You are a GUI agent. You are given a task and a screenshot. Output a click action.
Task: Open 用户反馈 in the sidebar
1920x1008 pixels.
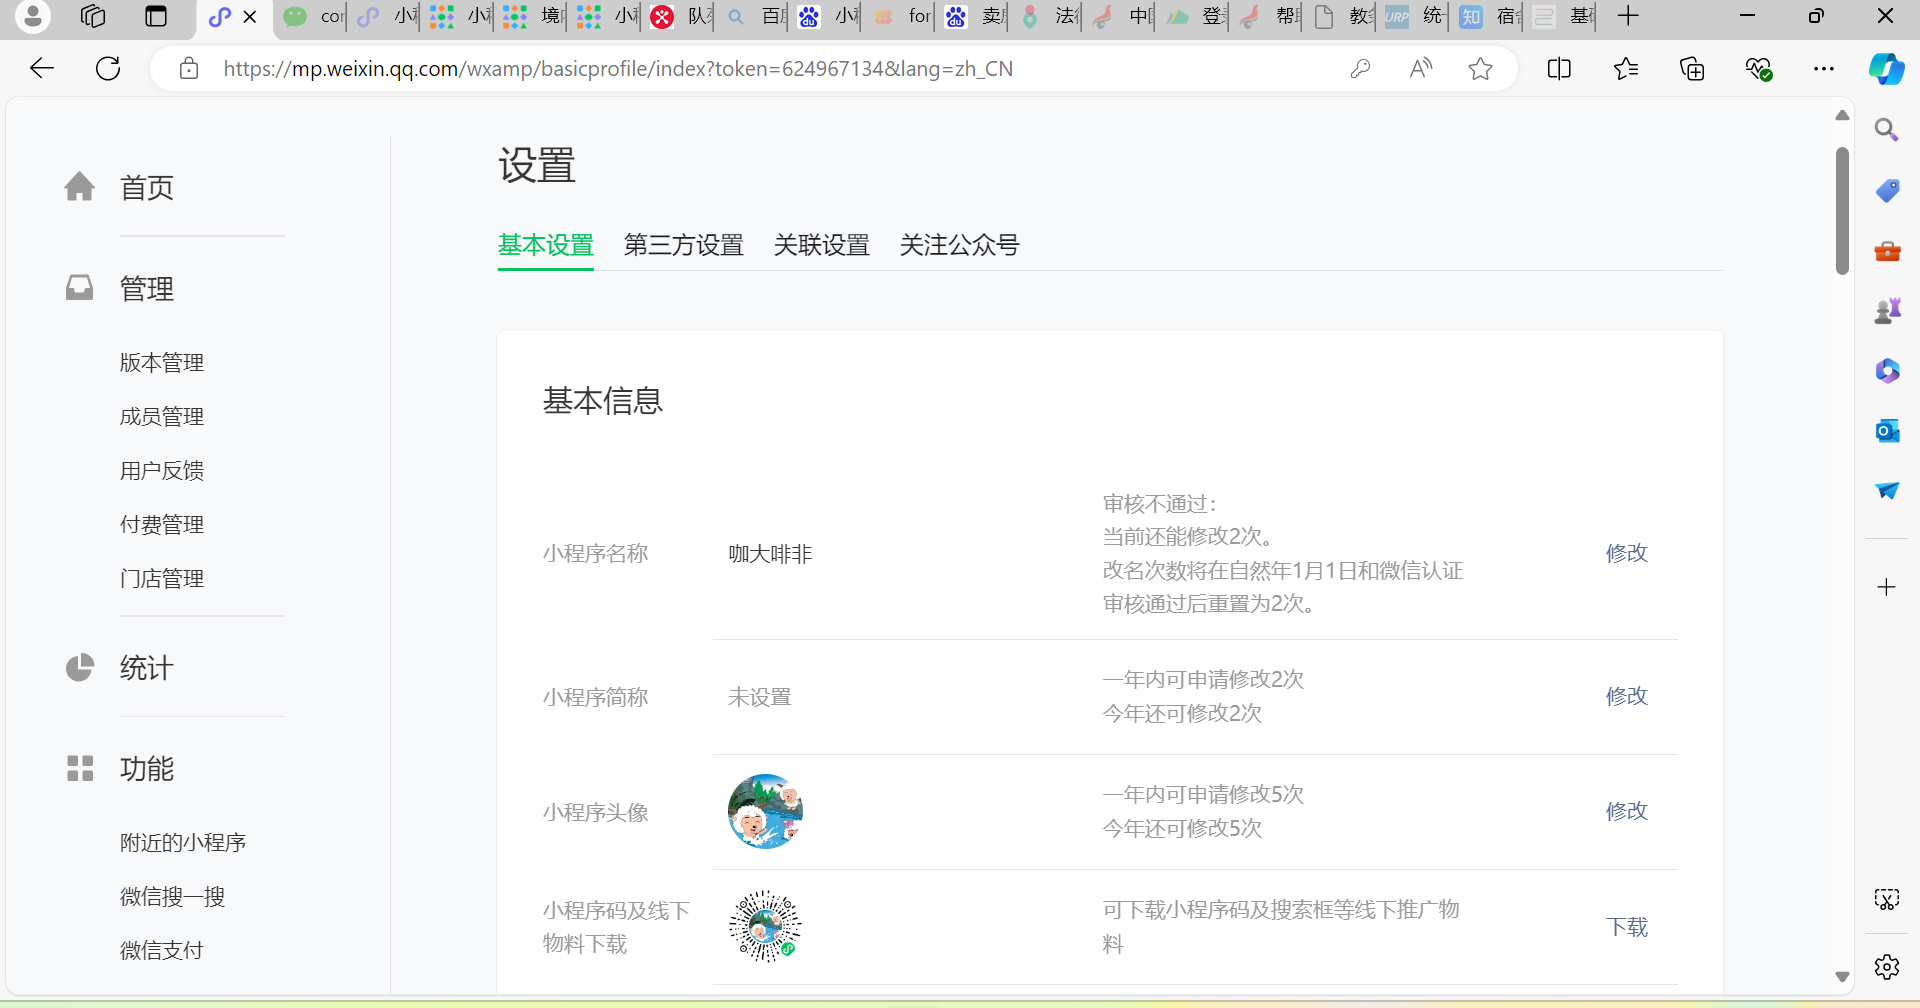coord(162,470)
